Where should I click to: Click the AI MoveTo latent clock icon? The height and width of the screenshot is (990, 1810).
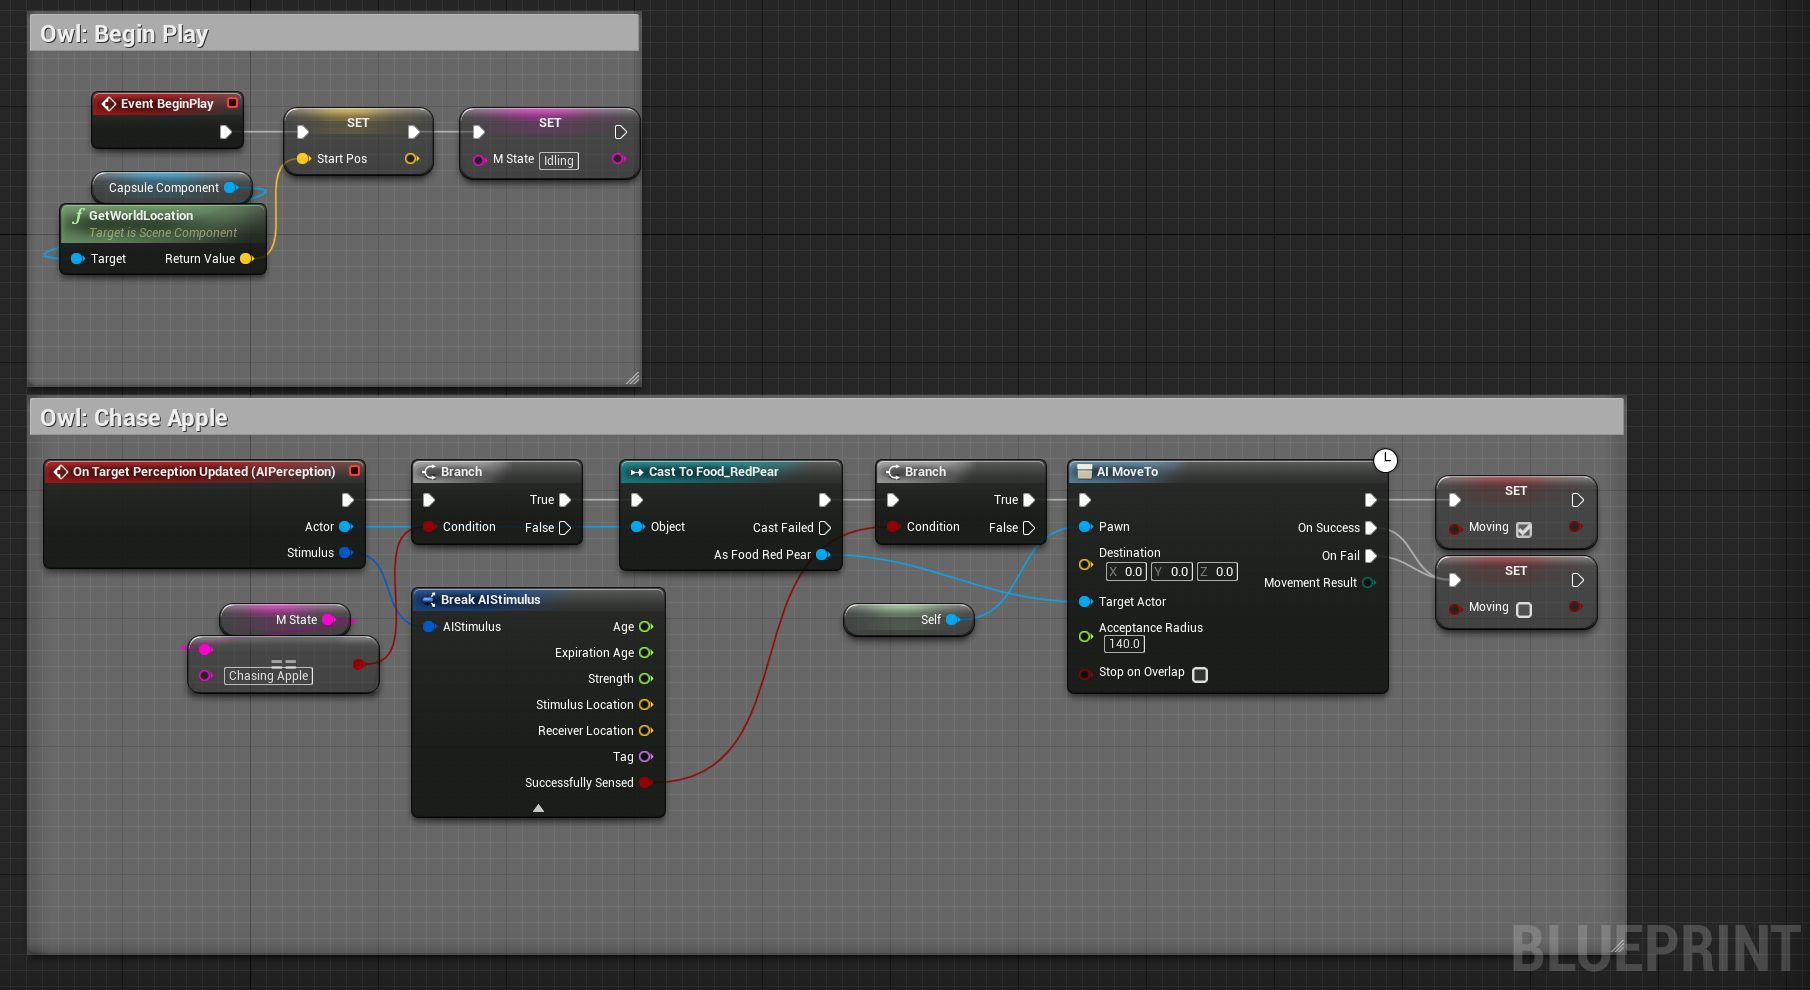tap(1385, 460)
